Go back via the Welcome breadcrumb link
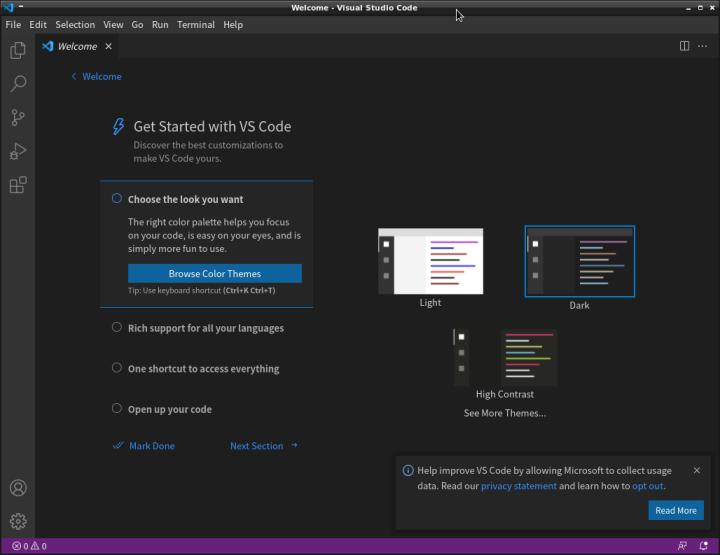 point(97,77)
